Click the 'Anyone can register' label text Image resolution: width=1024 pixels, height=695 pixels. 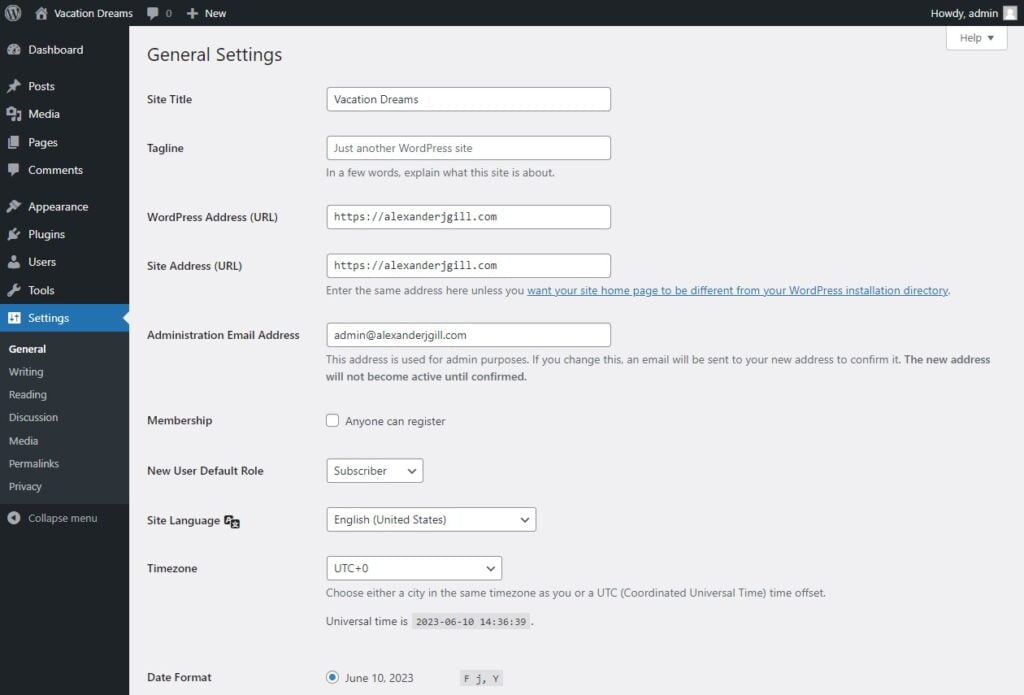[x=395, y=421]
